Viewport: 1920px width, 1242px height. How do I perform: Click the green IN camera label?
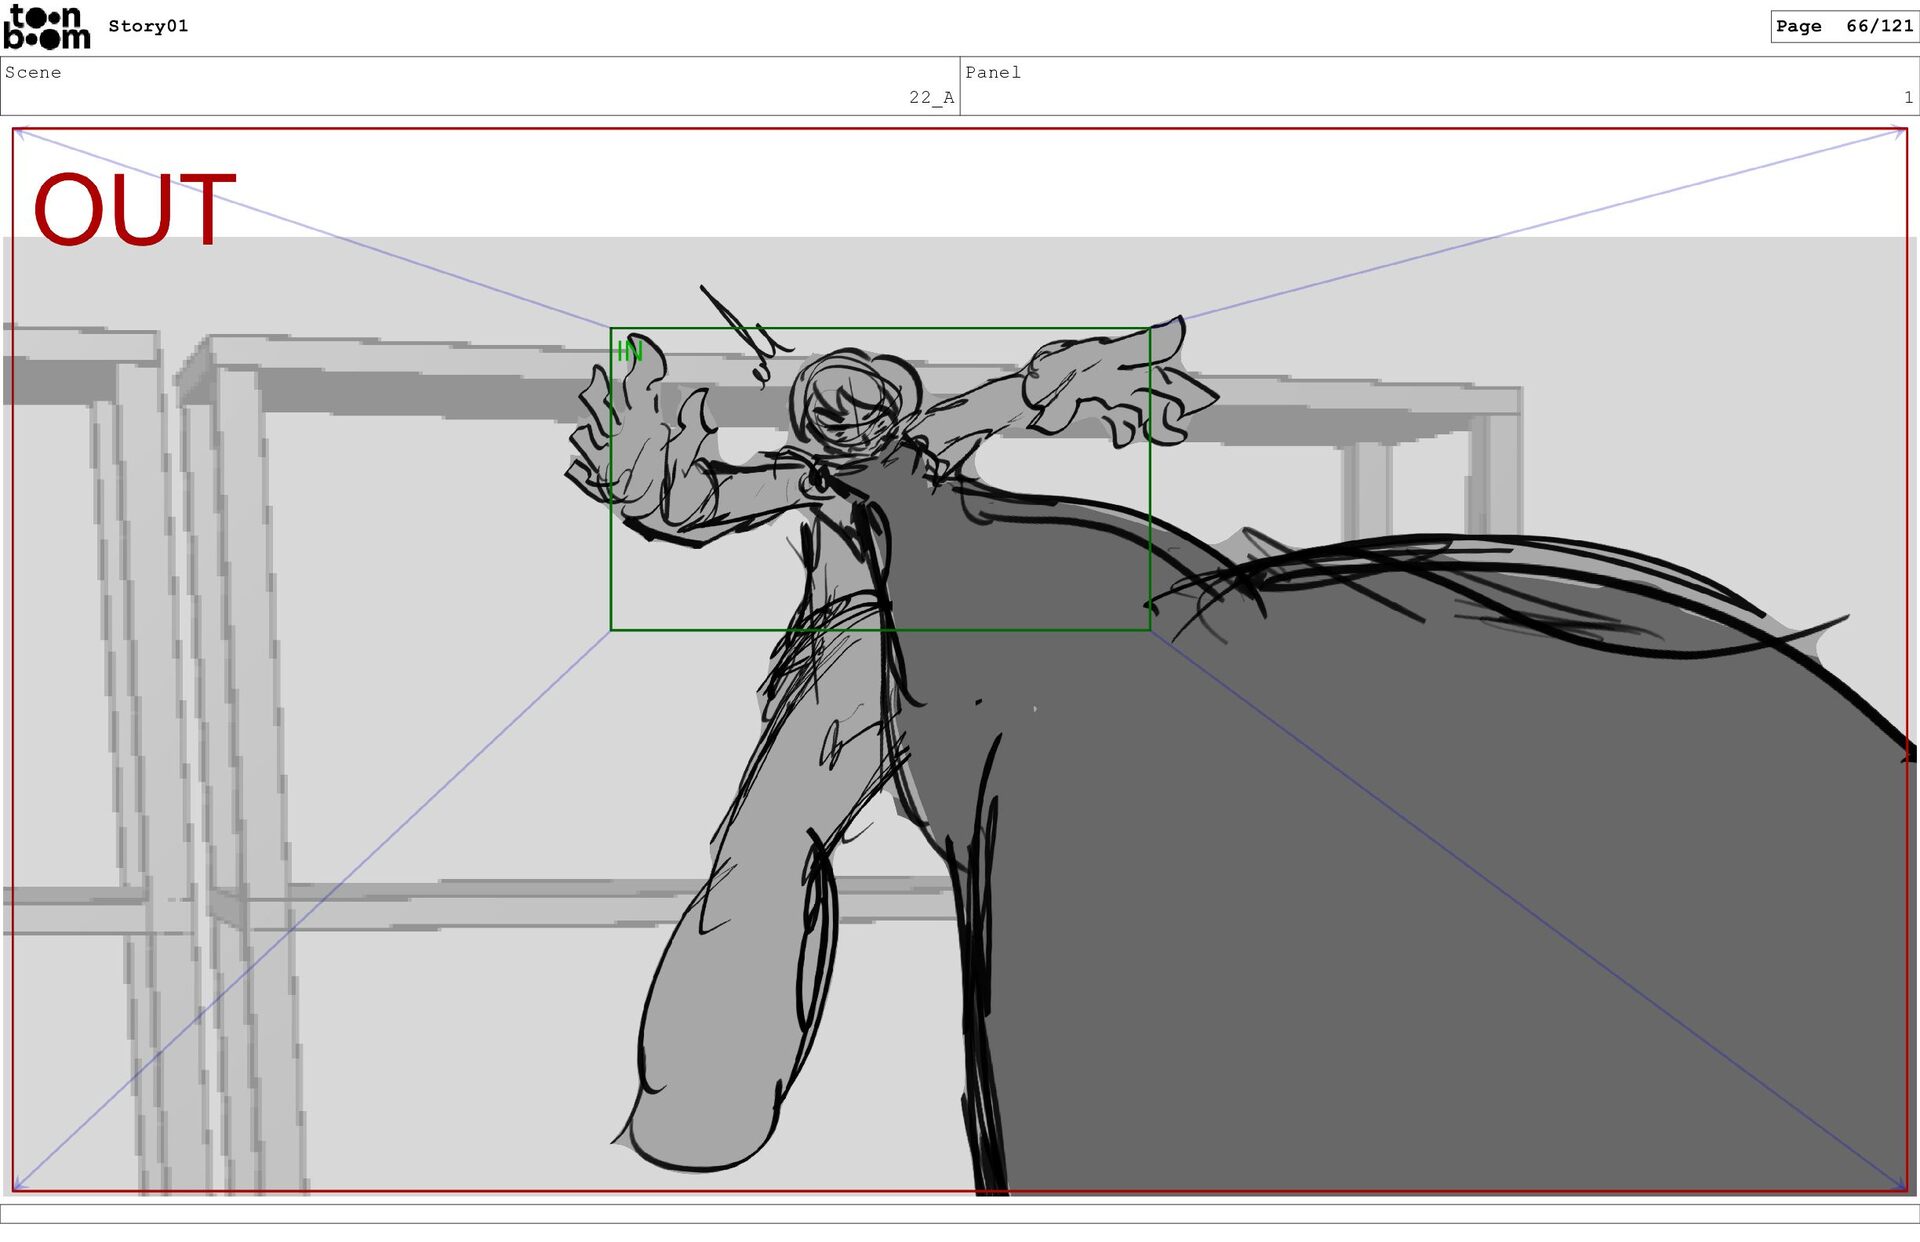[629, 351]
